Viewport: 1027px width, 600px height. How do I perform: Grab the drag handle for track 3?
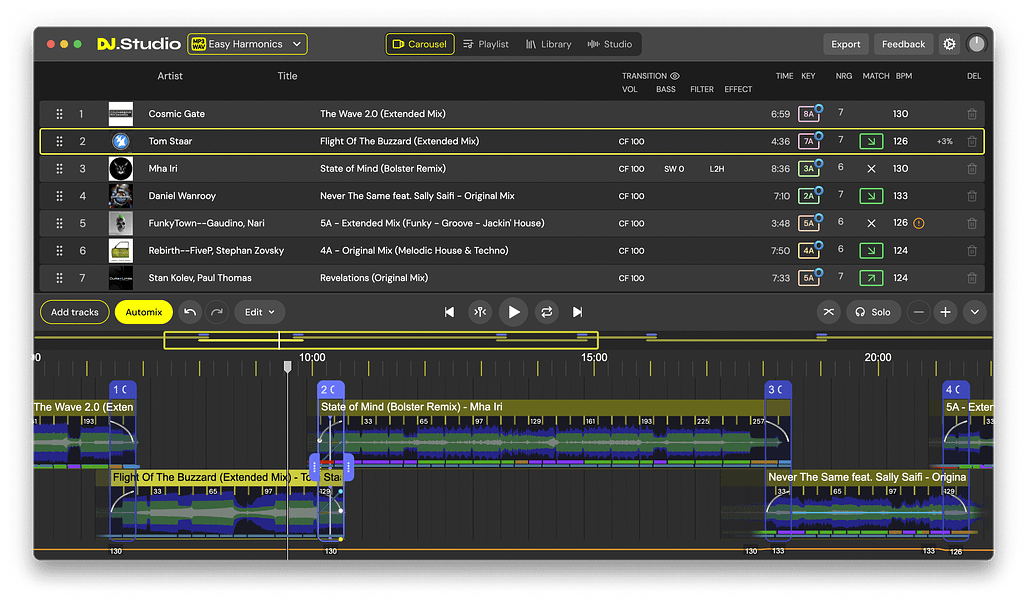[60, 169]
